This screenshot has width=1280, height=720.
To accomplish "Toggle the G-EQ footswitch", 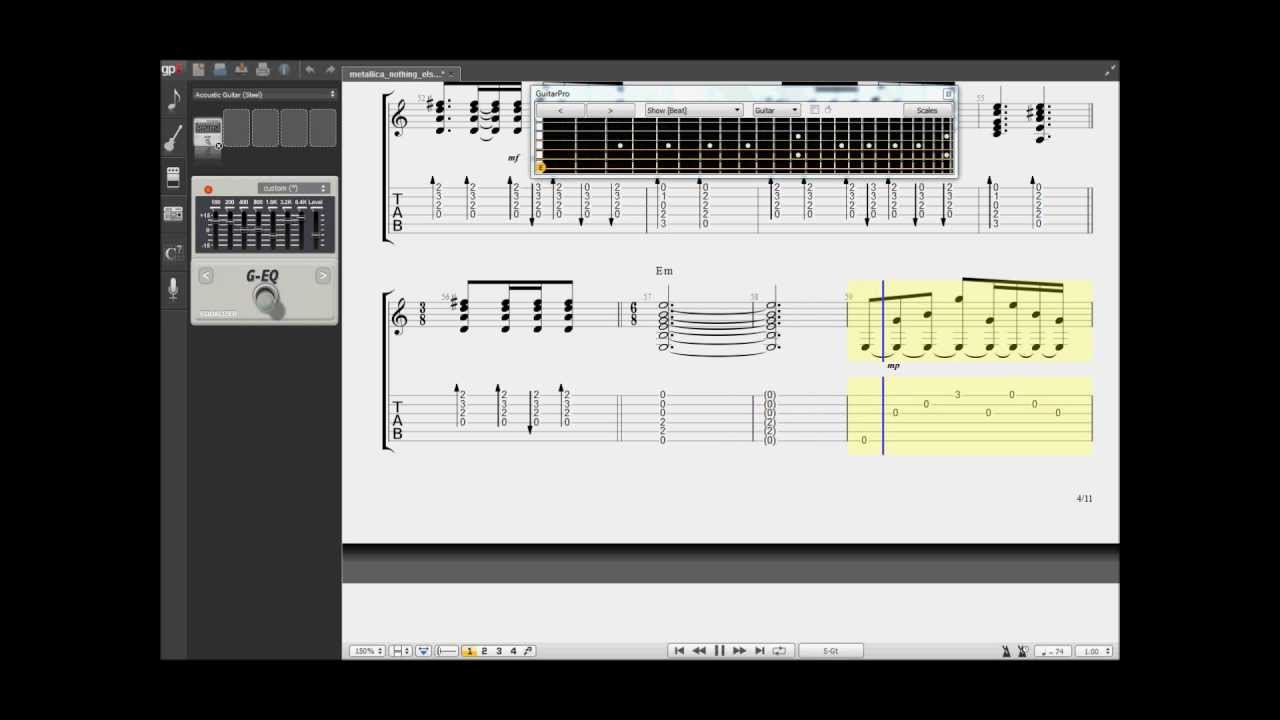I will pyautogui.click(x=265, y=297).
